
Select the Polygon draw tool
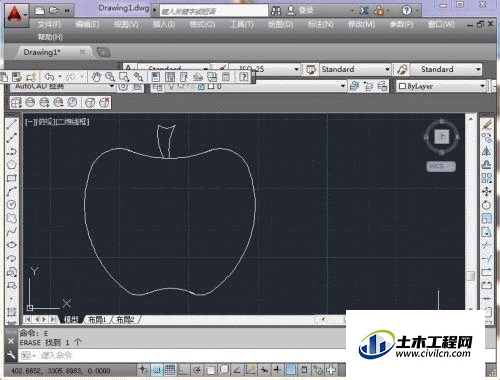pos(11,164)
